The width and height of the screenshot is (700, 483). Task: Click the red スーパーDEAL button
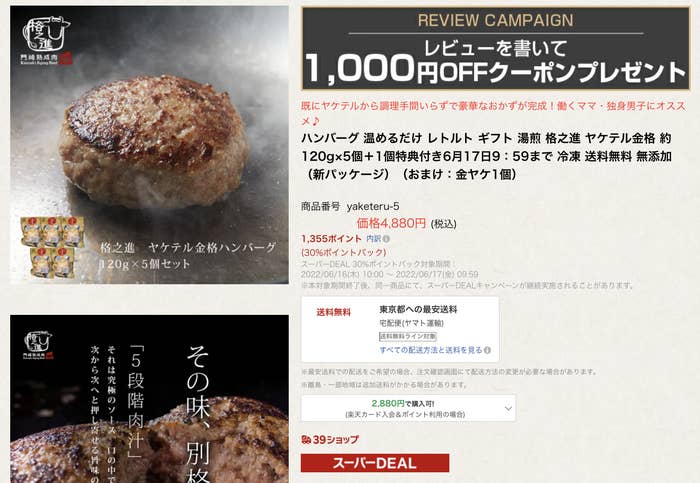point(375,463)
